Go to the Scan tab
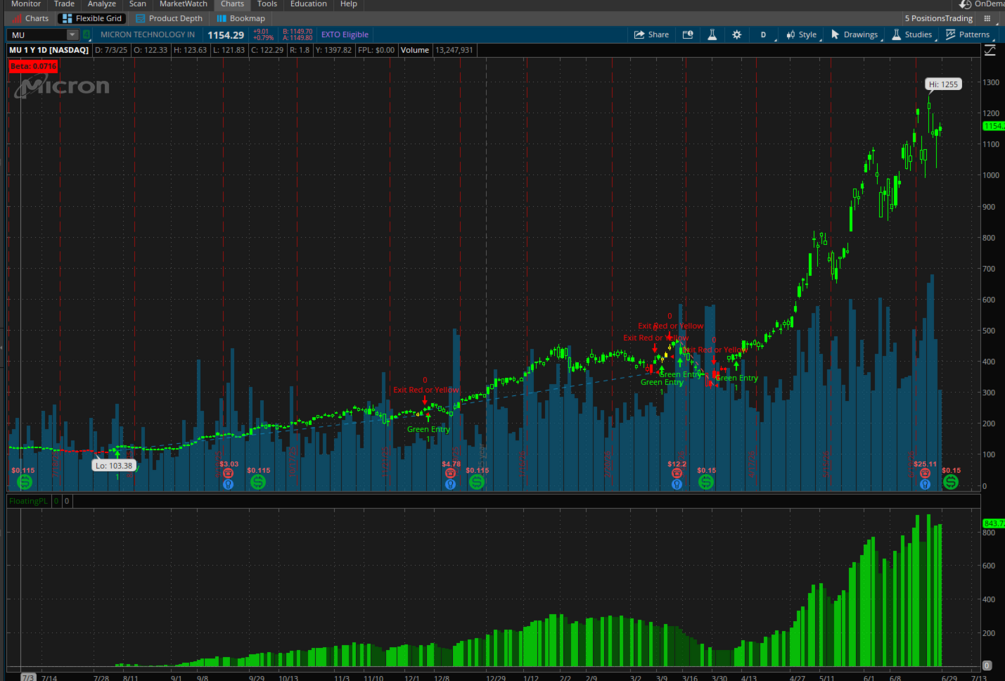This screenshot has height=681, width=1005. [138, 4]
